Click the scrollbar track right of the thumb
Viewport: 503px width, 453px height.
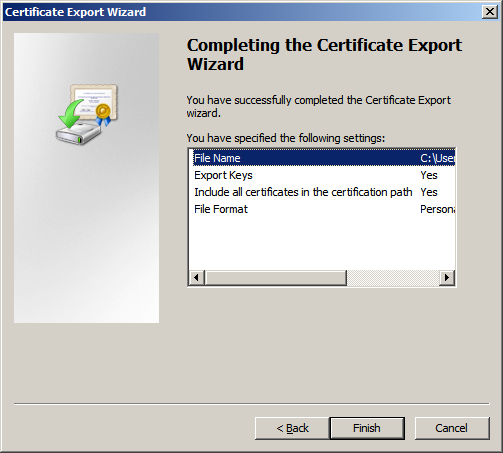point(393,277)
